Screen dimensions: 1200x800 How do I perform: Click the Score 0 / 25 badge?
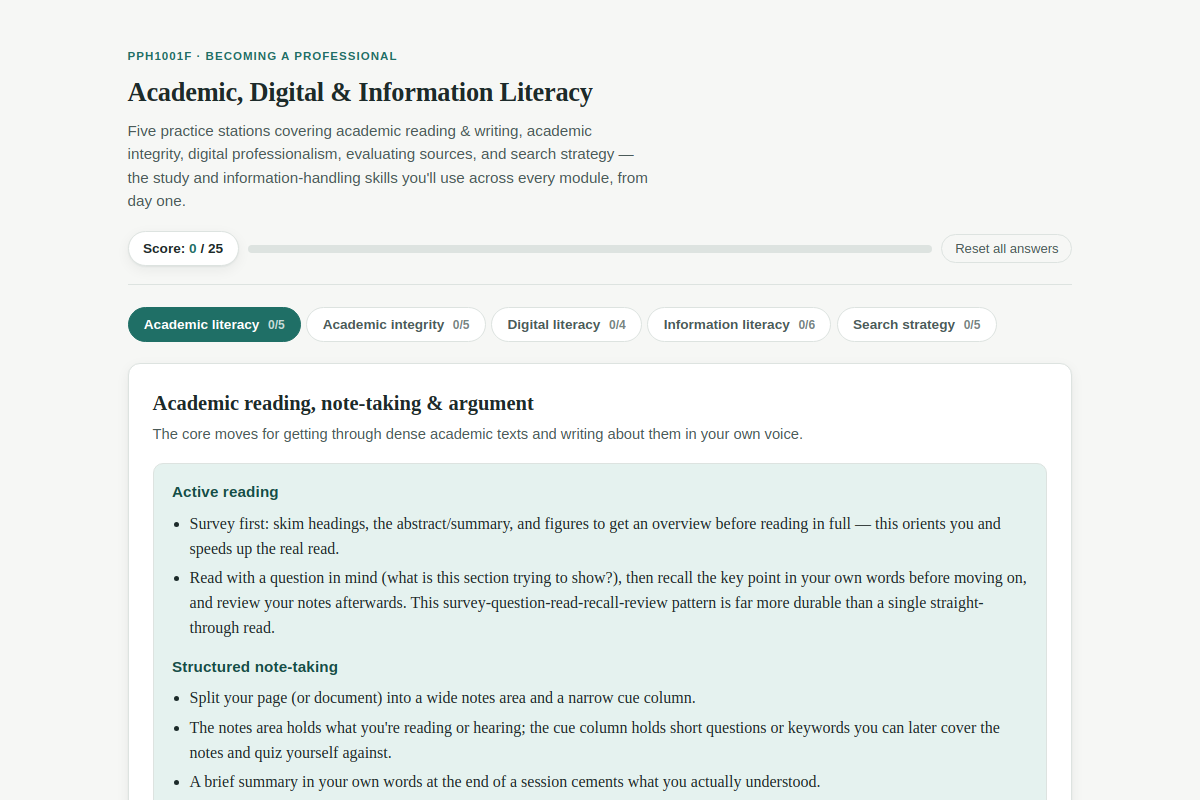coord(183,249)
